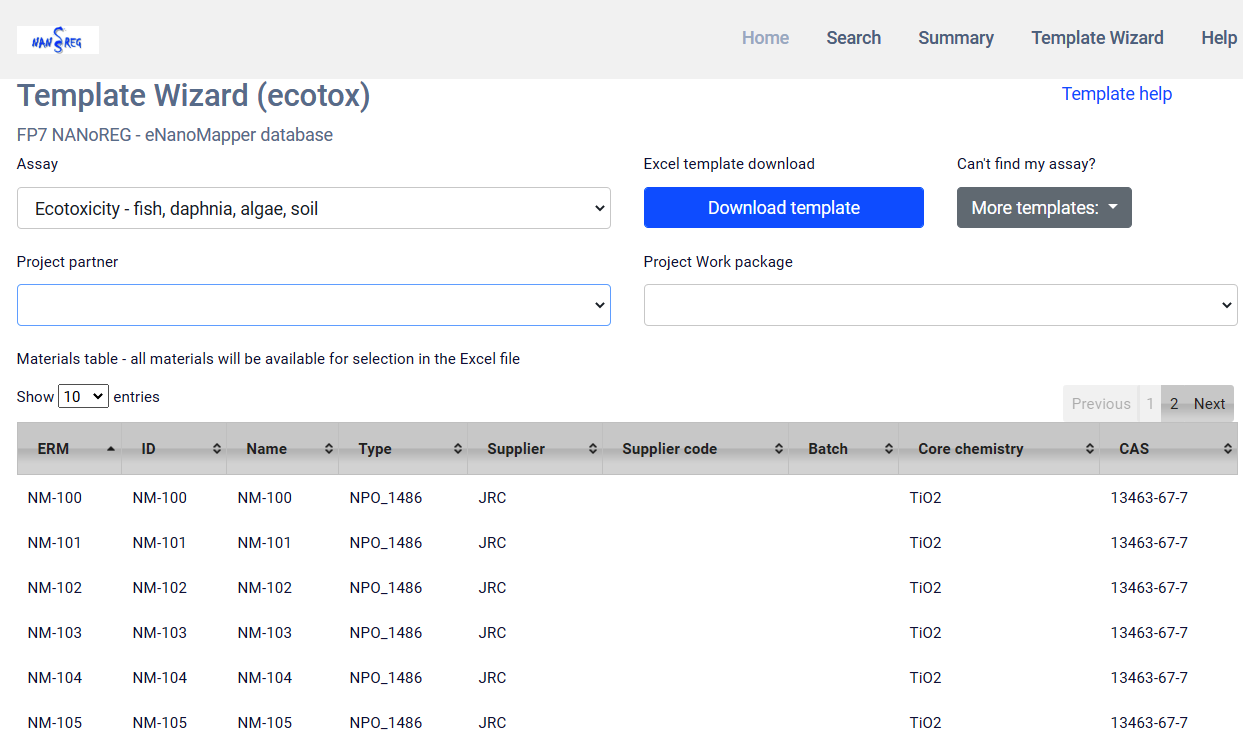Select page 1 of the table
Viewport: 1243px width, 743px height.
[x=1150, y=404]
